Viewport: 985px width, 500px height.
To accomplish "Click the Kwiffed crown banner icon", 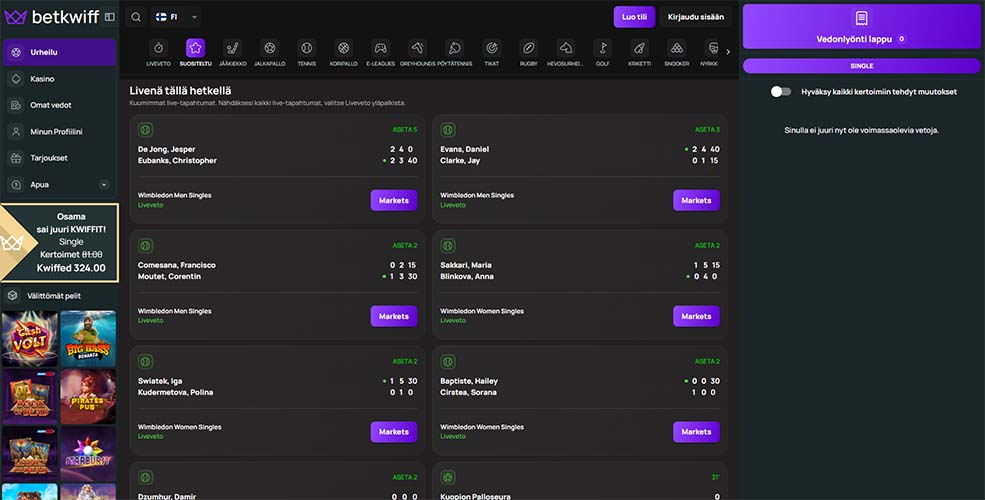I will (x=11, y=242).
